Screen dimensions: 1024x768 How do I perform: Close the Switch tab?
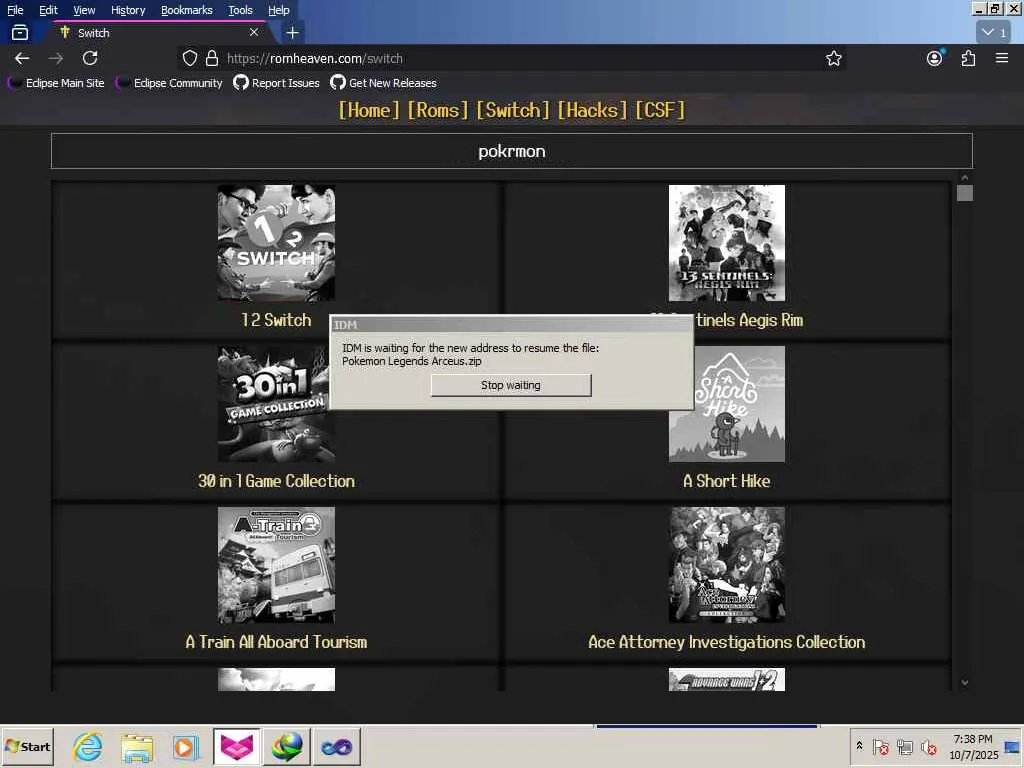point(254,32)
